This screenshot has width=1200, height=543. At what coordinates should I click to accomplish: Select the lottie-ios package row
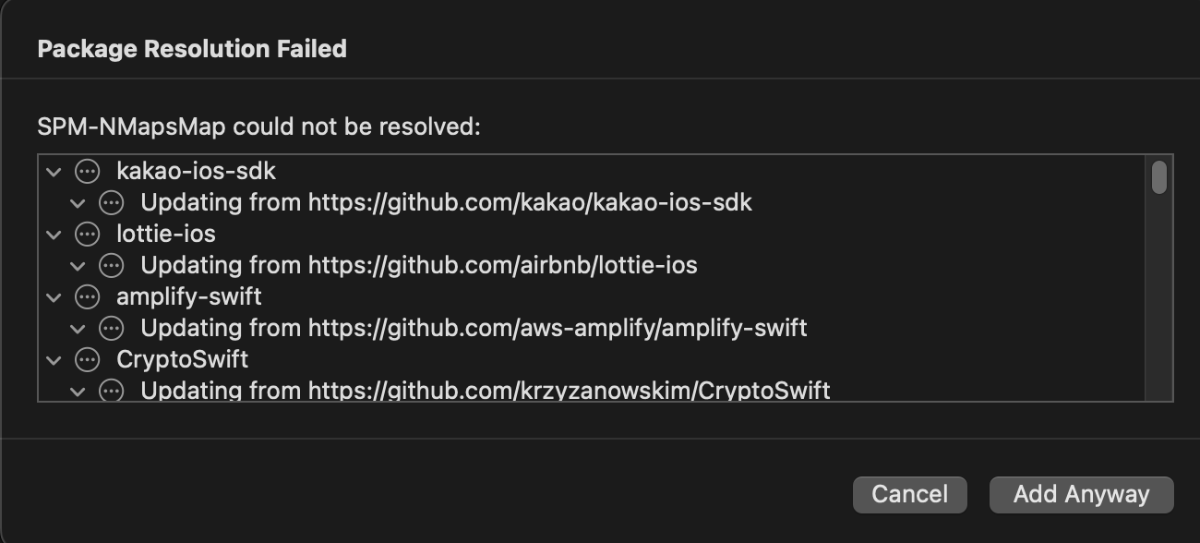click(x=591, y=234)
